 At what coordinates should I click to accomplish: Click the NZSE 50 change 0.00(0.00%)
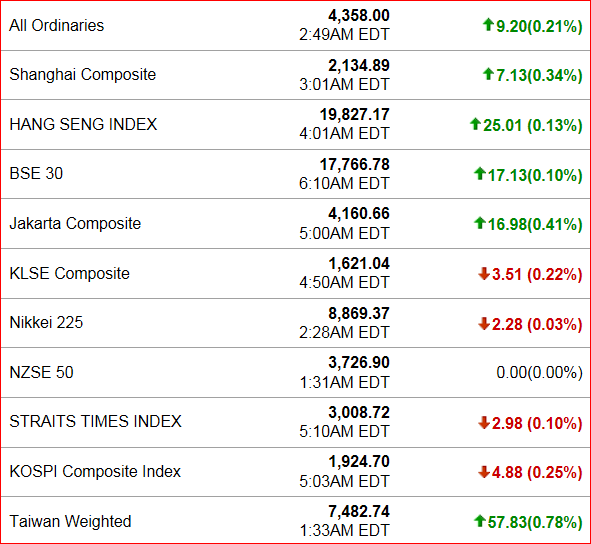click(539, 373)
